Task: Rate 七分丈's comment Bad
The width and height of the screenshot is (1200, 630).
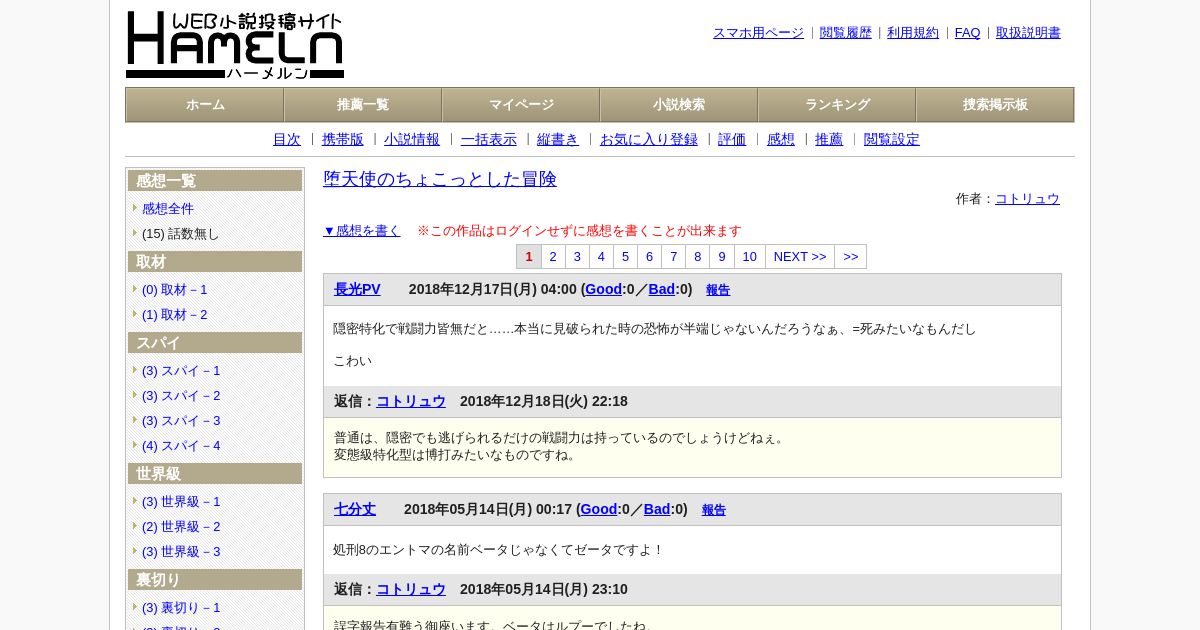Action: coord(657,509)
